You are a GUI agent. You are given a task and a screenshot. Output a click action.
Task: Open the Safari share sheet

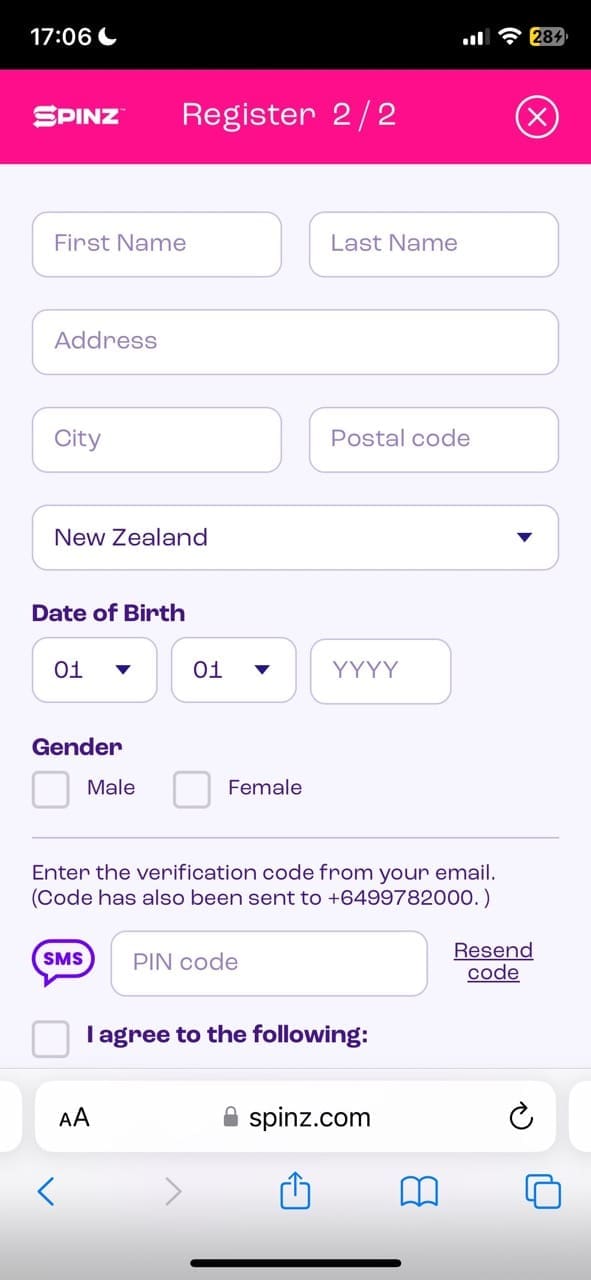[295, 1189]
